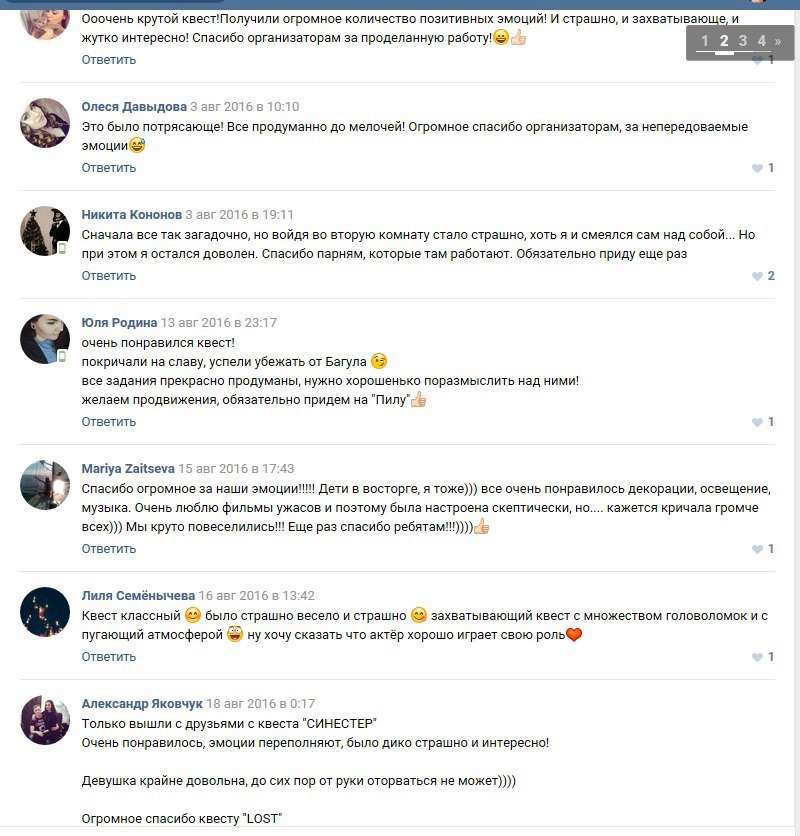Reply to Mariya Zaitseva's comment
Viewport: 800px width, 836px height.
(x=109, y=549)
